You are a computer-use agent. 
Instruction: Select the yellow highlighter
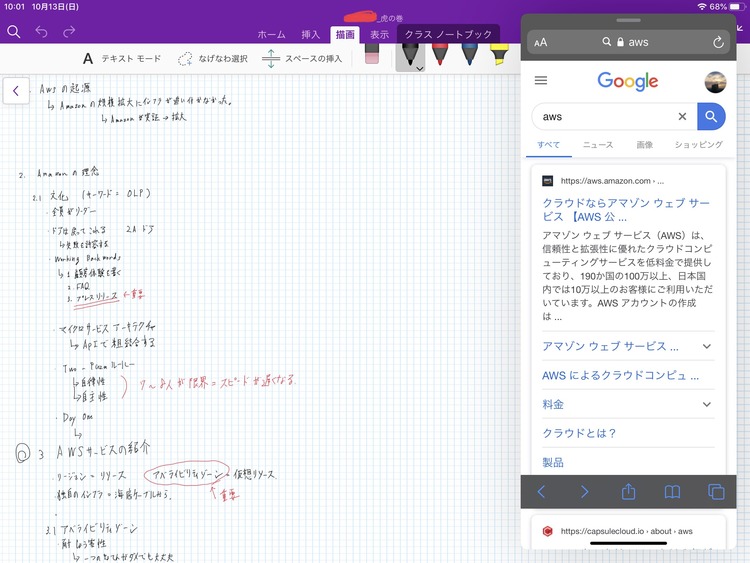click(x=499, y=54)
